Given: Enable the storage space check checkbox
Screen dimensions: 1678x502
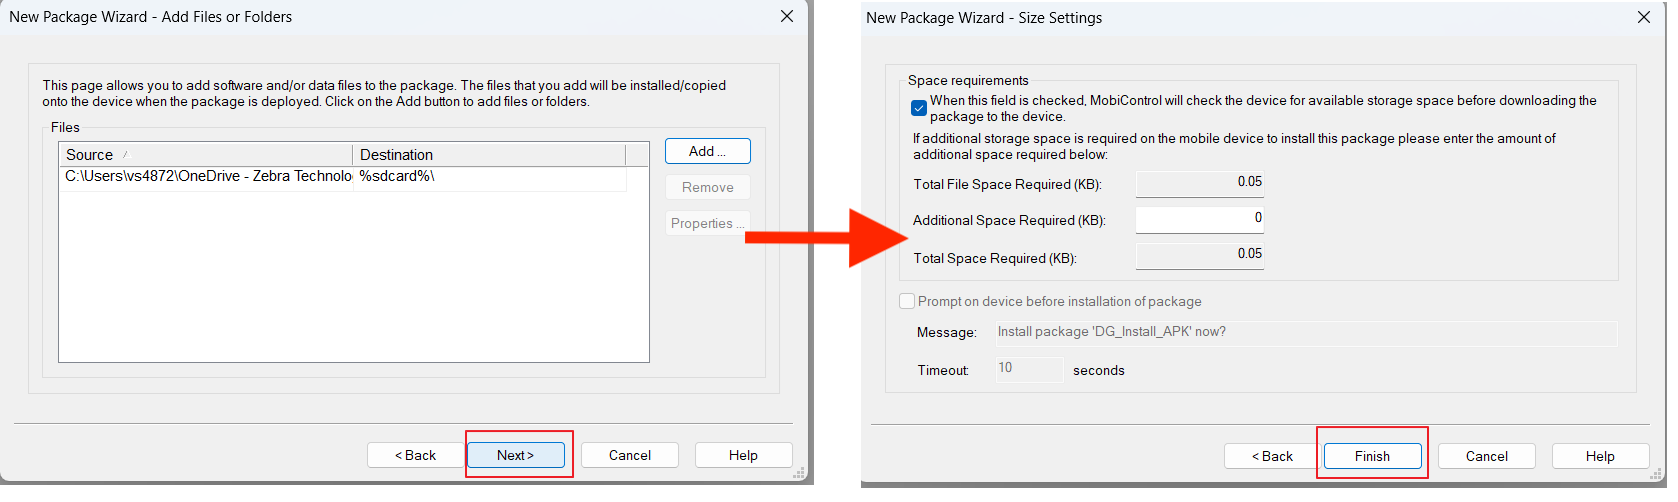Looking at the screenshot, I should (x=919, y=108).
